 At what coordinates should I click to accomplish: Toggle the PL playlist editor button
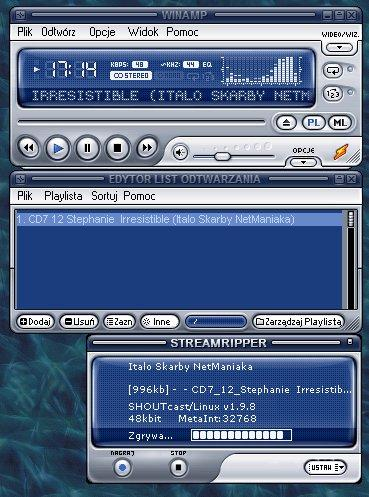pyautogui.click(x=313, y=123)
